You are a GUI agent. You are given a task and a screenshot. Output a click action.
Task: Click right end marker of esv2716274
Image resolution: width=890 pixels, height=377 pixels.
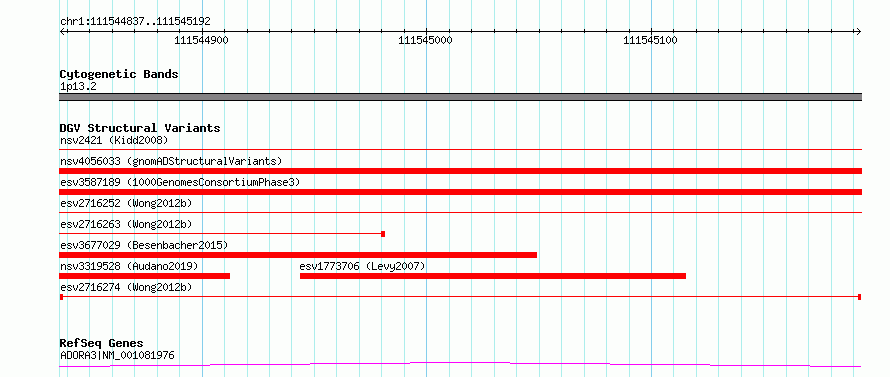coord(860,297)
